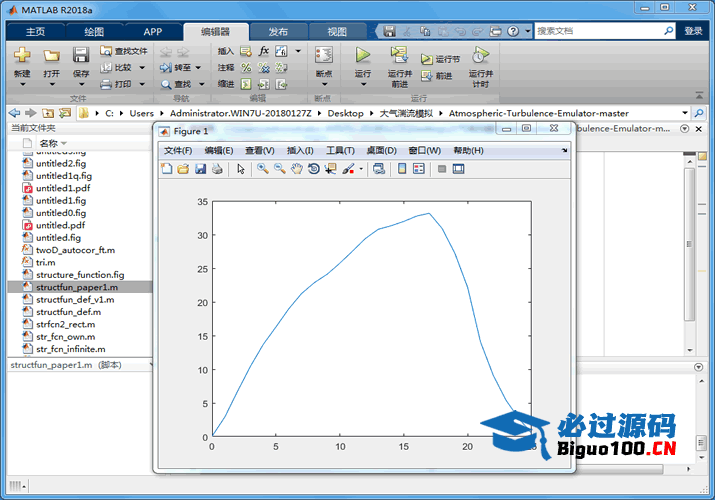Click 查找文件 (Find Files) in the ribbon
Screen dimensions: 715x500
pyautogui.click(x=124, y=51)
